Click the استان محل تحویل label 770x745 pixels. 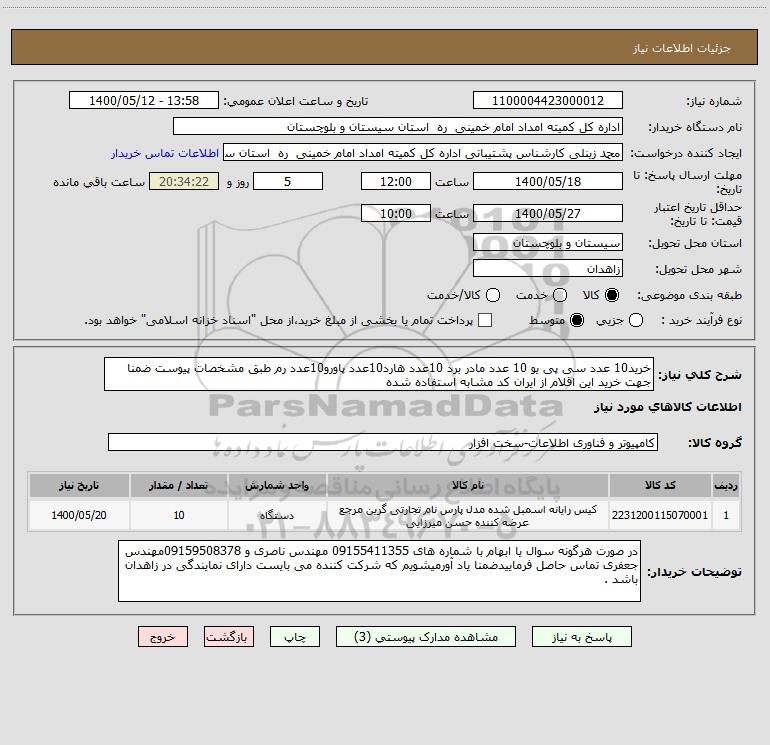(x=695, y=244)
